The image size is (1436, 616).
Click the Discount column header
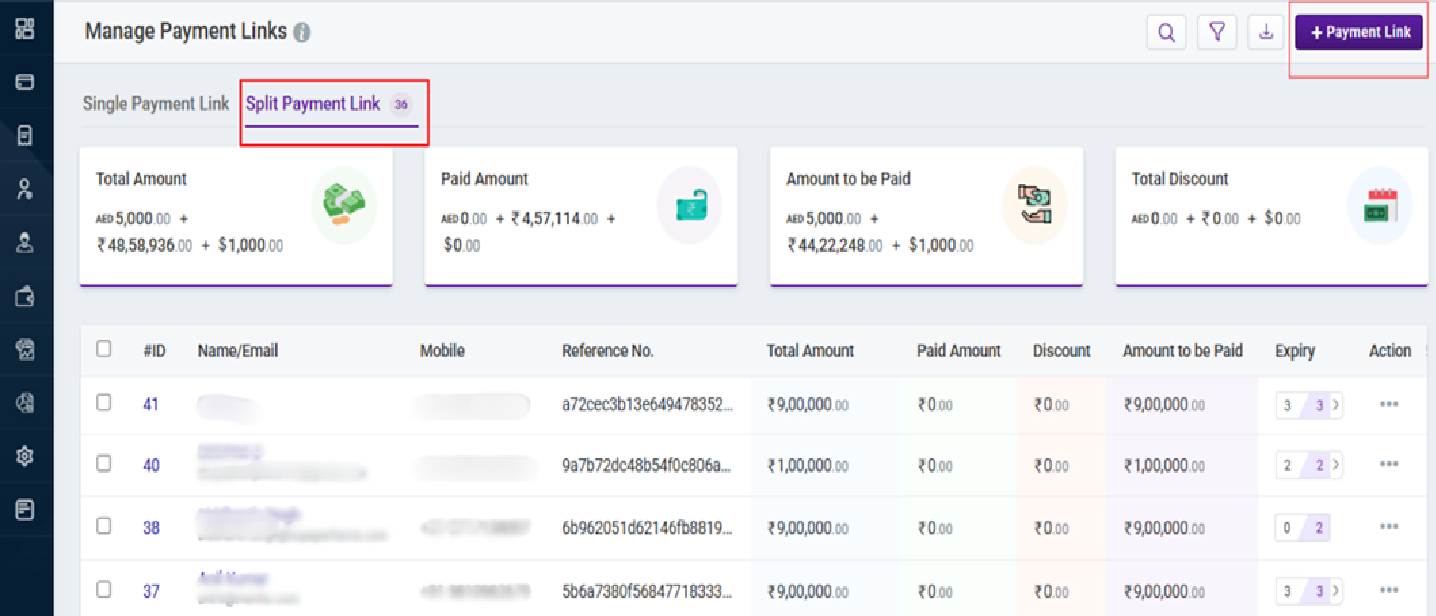tap(1062, 350)
